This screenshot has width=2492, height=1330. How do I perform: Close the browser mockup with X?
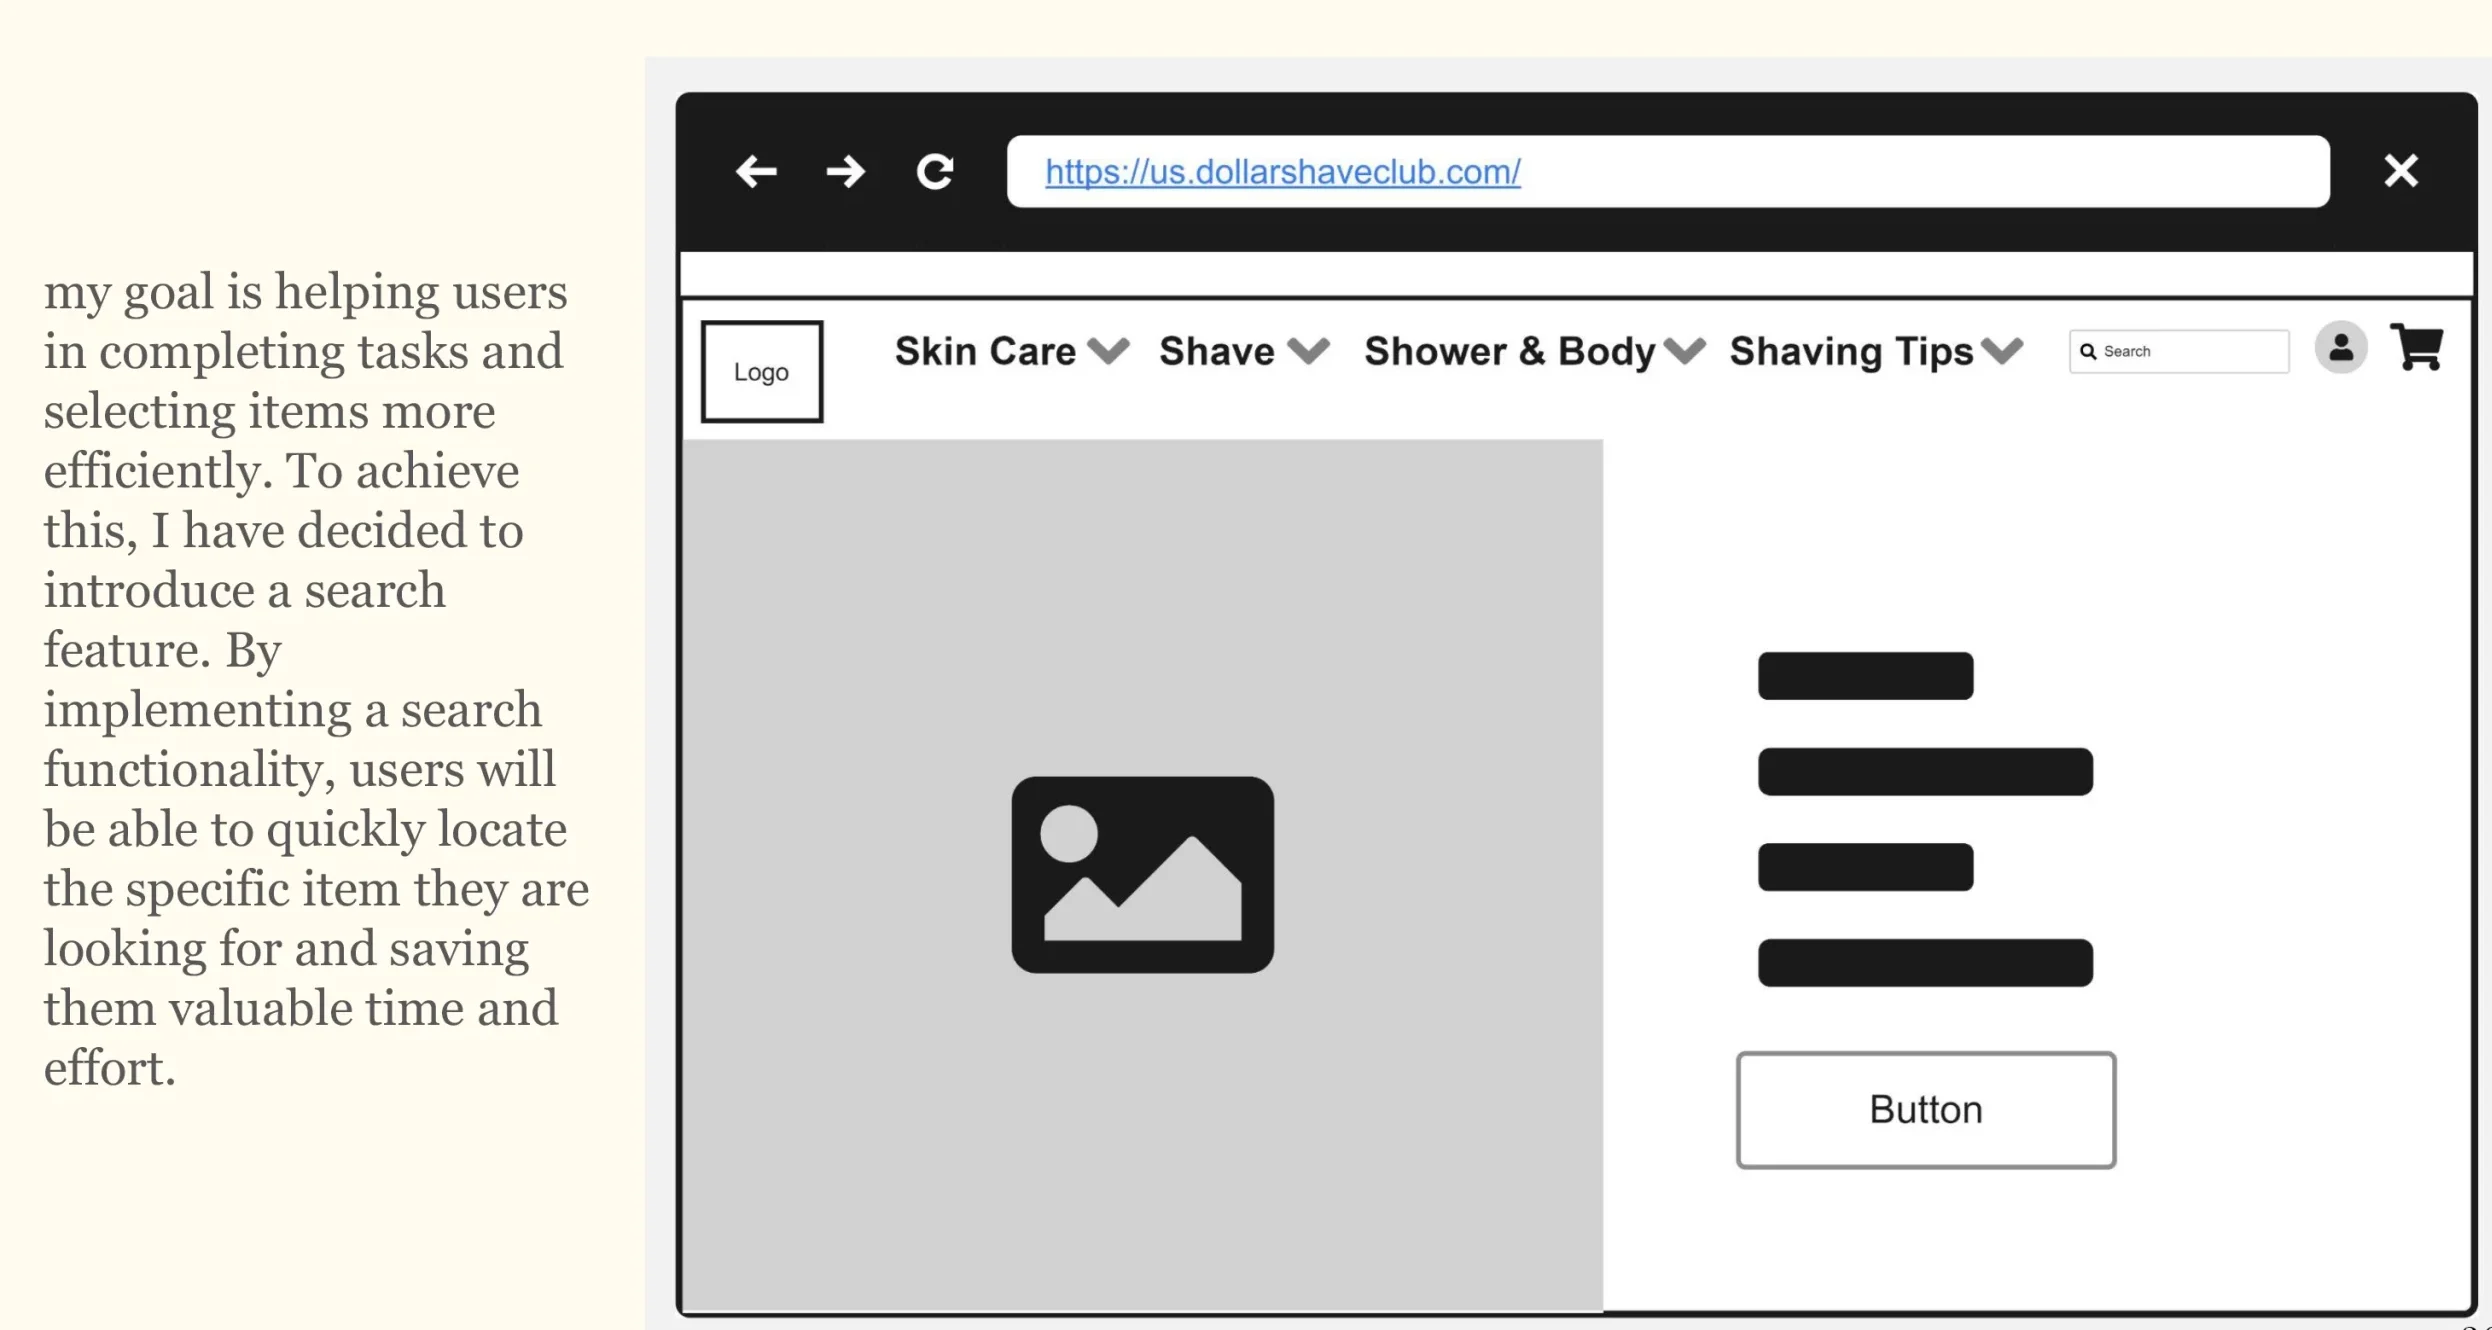pos(2400,171)
